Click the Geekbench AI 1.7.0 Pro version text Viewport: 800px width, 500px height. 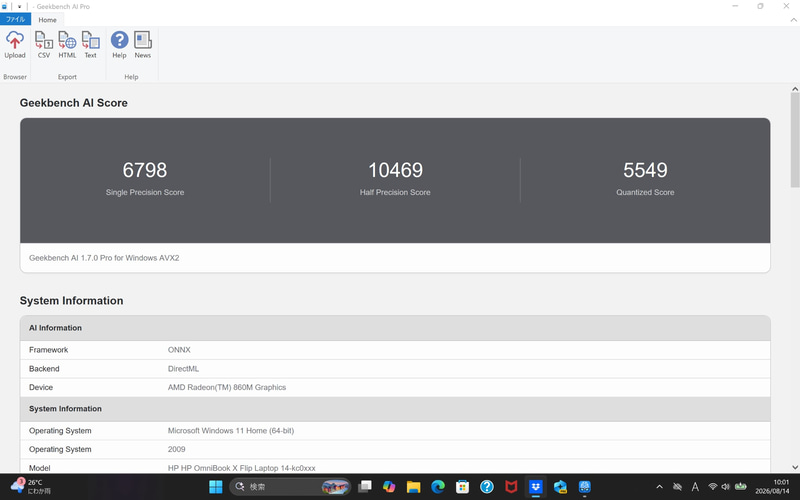point(104,258)
